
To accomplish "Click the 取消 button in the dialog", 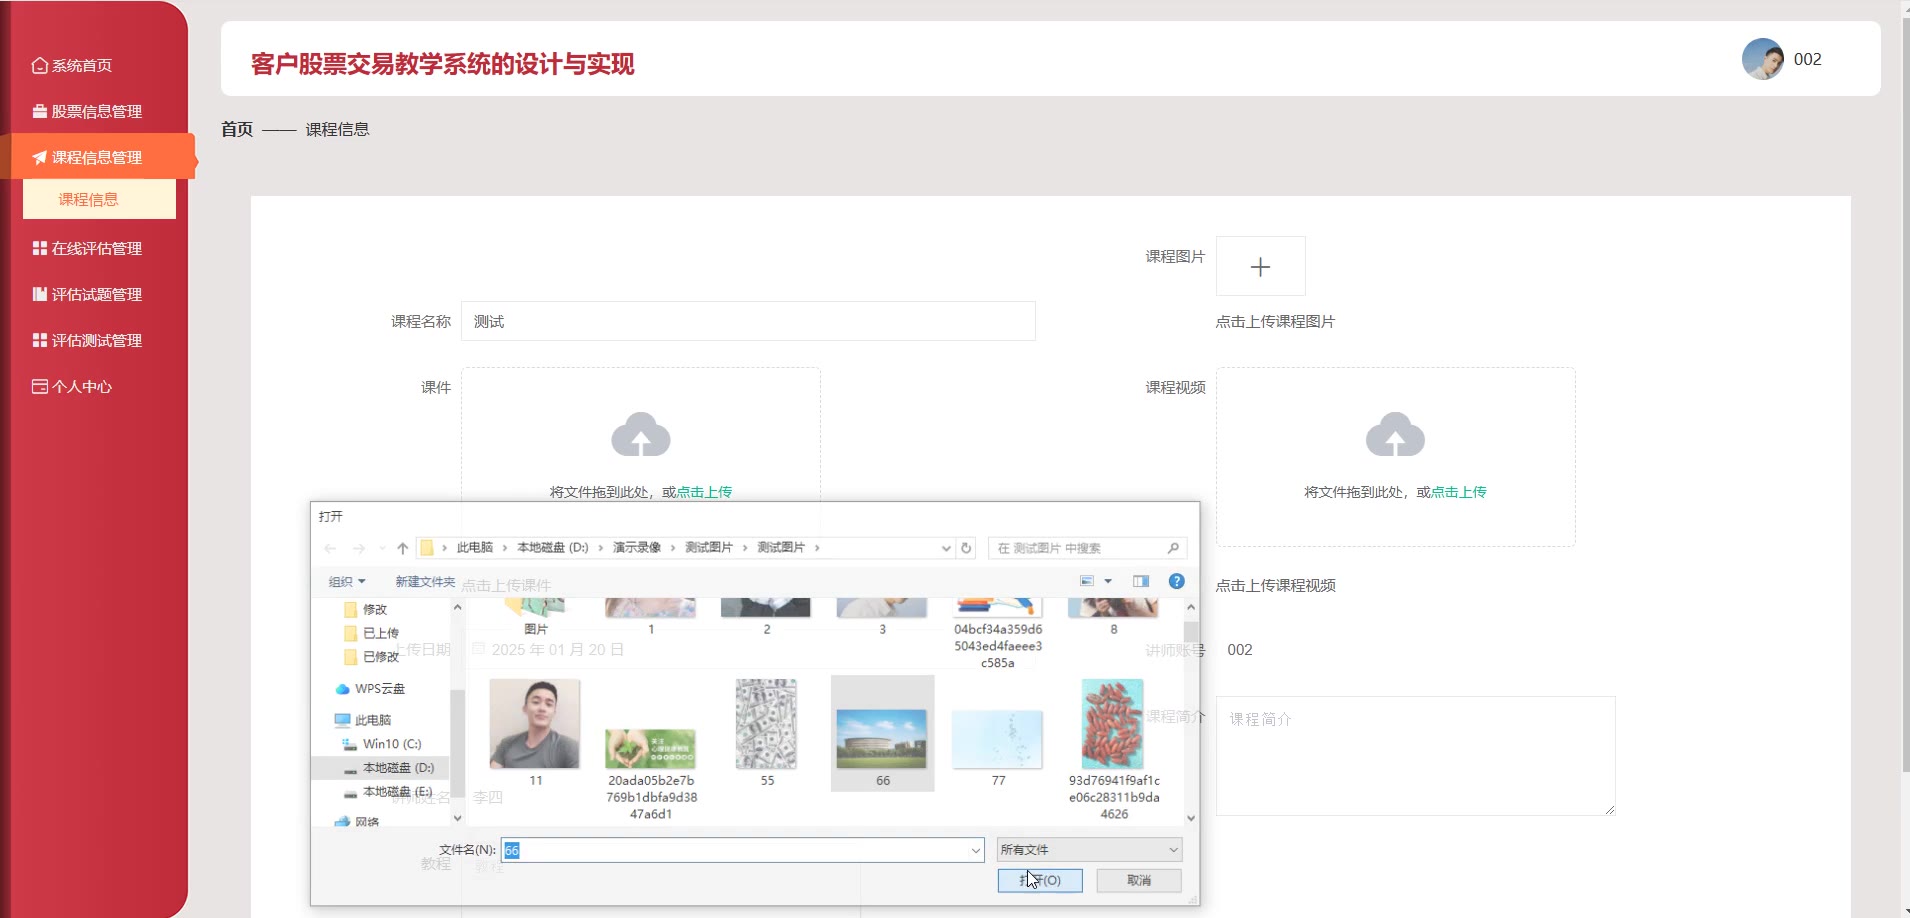I will [1139, 880].
